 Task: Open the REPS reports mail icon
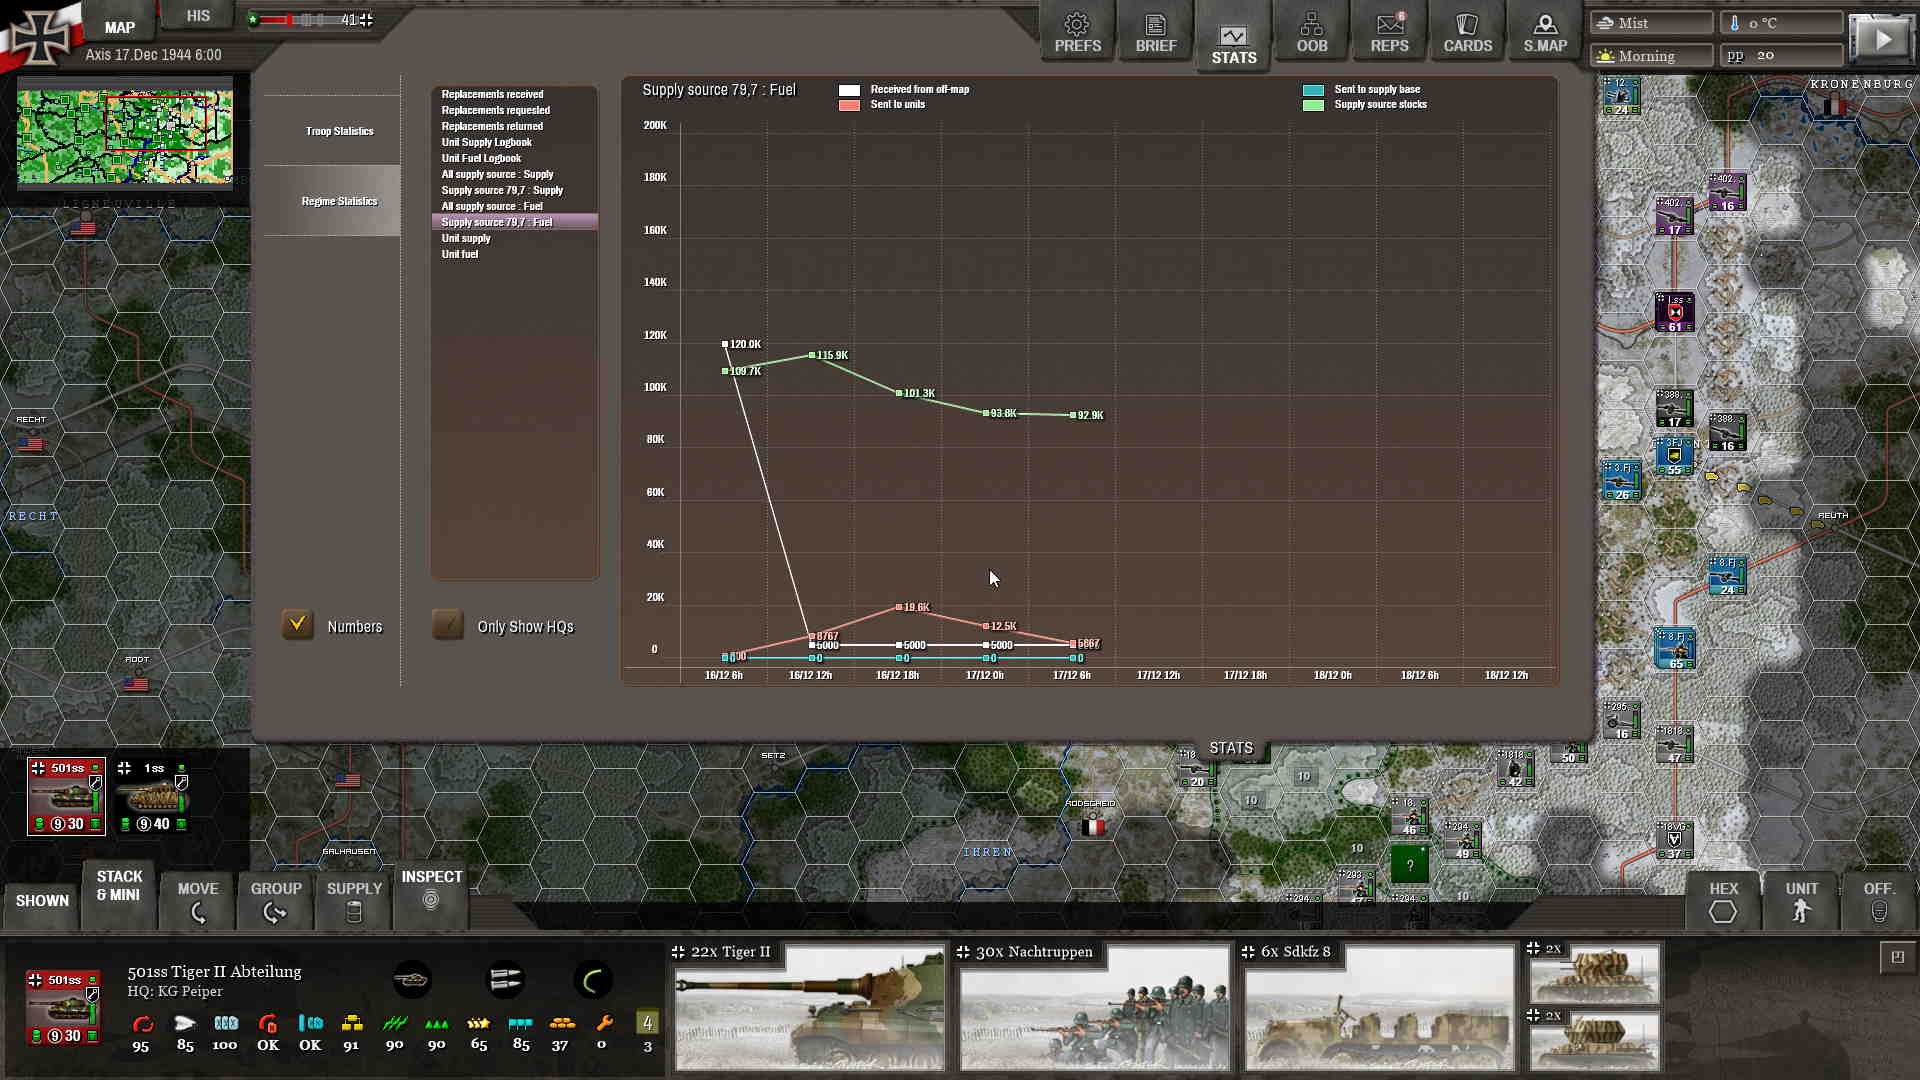point(1389,33)
